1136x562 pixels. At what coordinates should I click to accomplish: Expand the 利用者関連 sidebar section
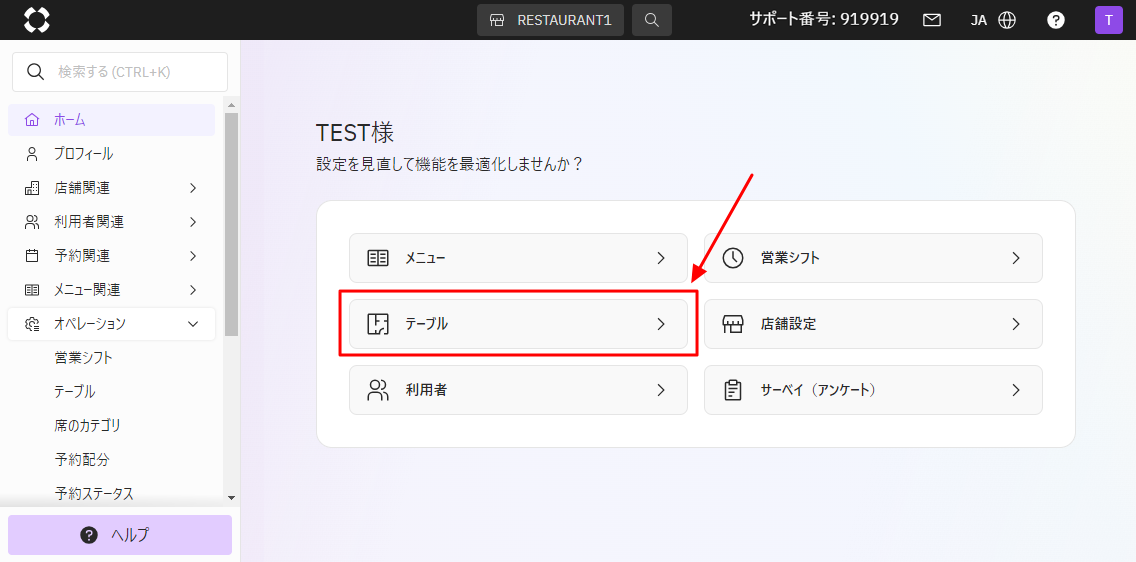[112, 222]
